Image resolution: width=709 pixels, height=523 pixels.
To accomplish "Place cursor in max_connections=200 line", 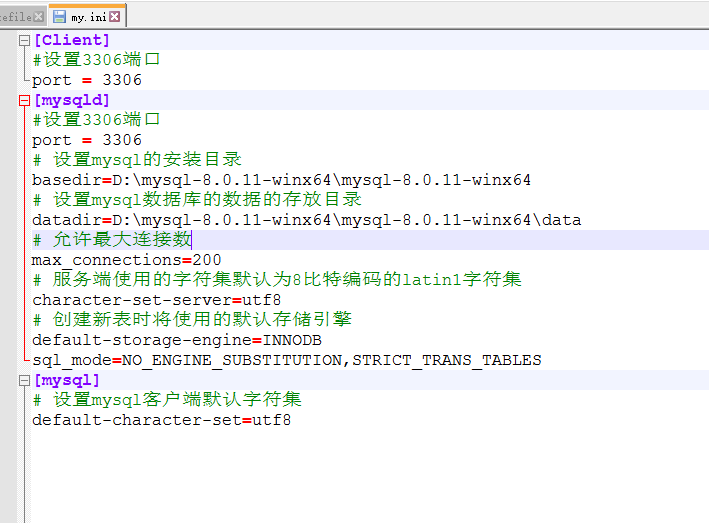I will (127, 260).
